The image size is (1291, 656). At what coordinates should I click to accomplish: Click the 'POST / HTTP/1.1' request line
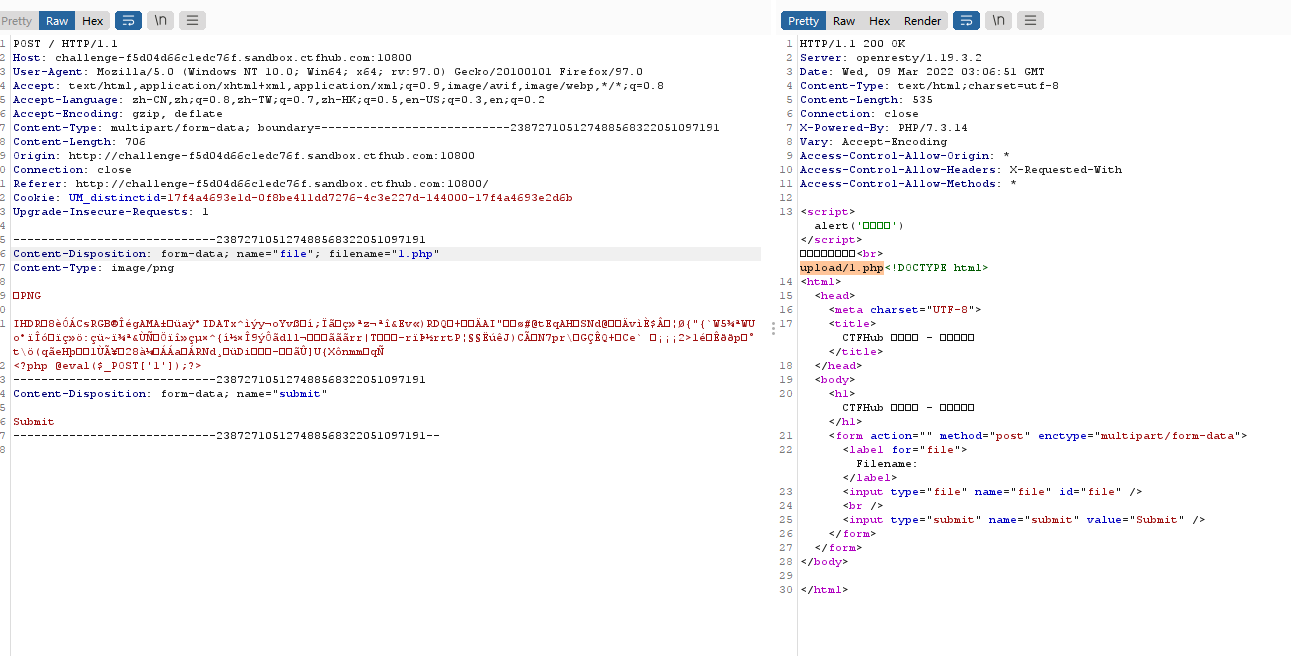tap(65, 44)
